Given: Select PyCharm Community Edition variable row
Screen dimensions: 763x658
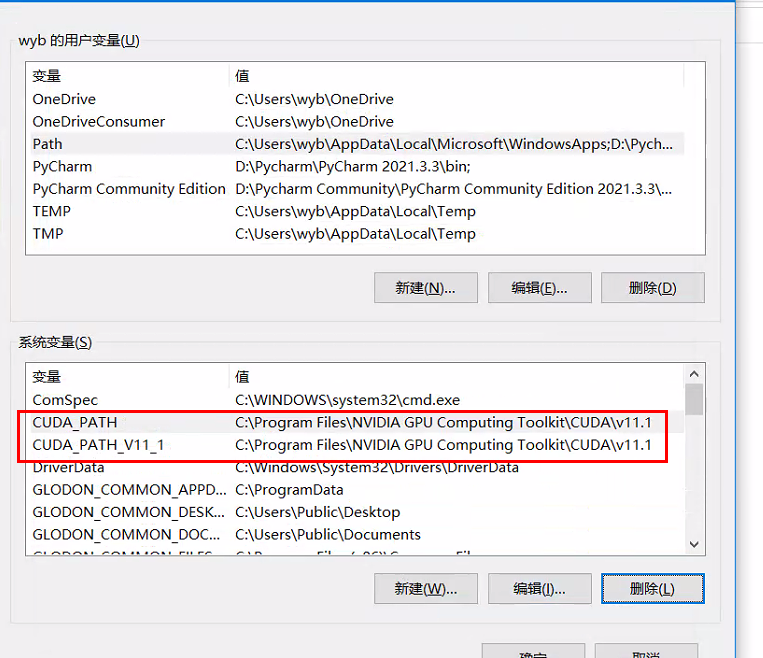Looking at the screenshot, I should [357, 189].
